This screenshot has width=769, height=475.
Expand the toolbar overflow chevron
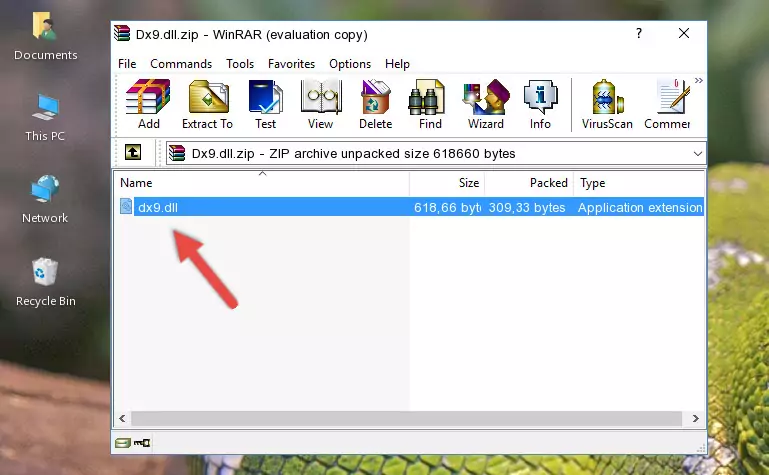699,80
